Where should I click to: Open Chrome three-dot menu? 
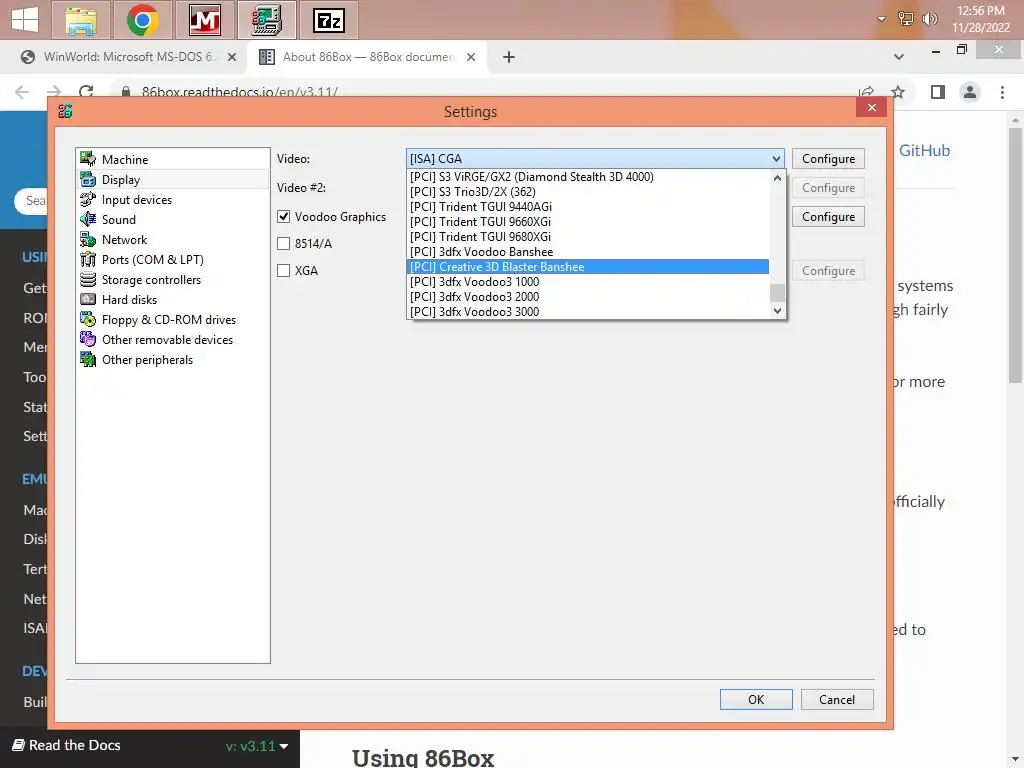point(1002,92)
